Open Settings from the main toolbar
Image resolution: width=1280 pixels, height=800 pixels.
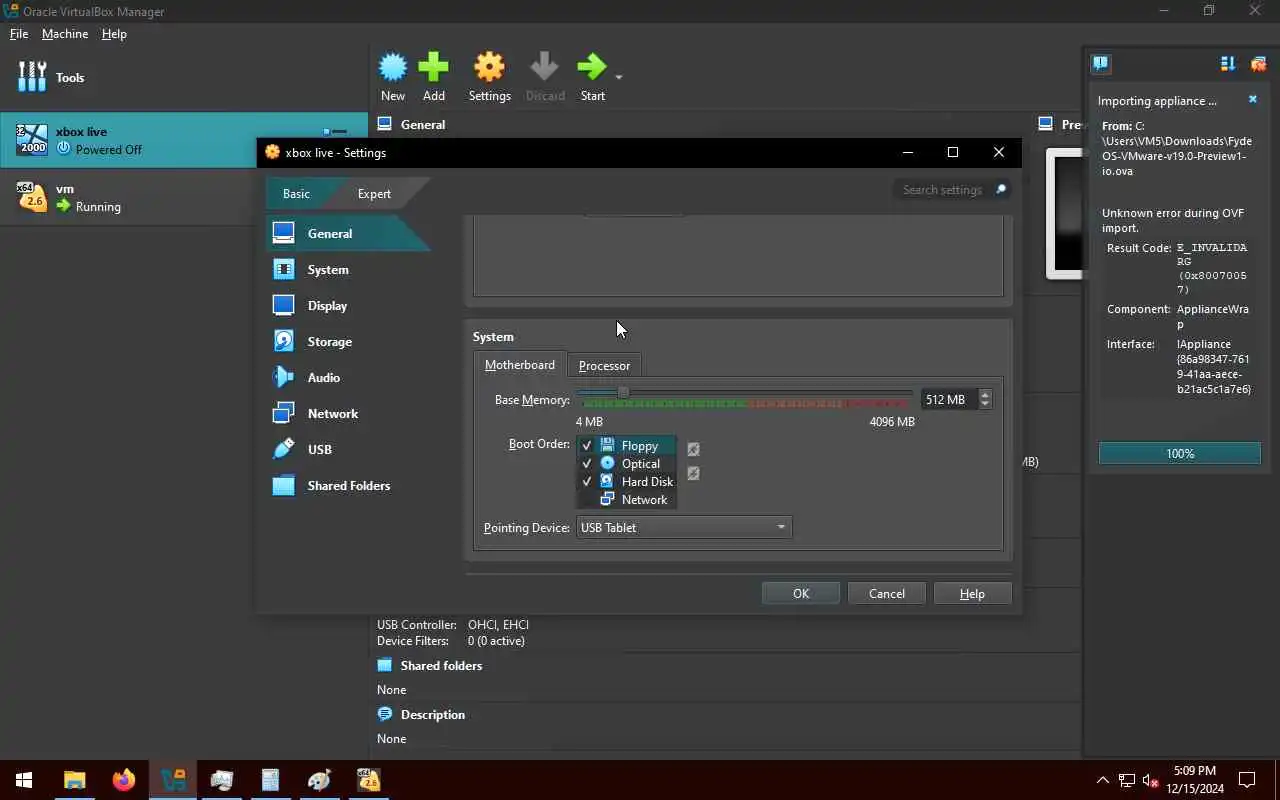(489, 78)
